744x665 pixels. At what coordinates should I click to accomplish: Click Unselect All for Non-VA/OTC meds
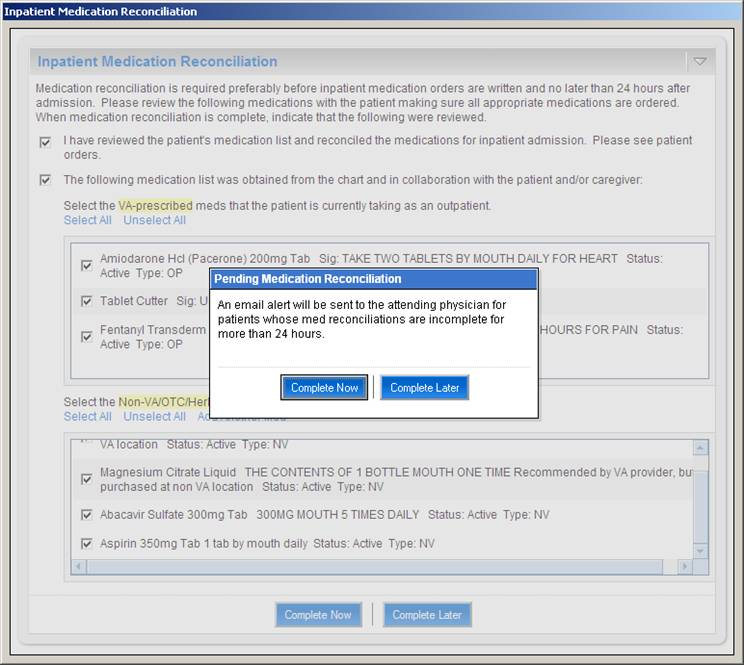click(x=154, y=416)
